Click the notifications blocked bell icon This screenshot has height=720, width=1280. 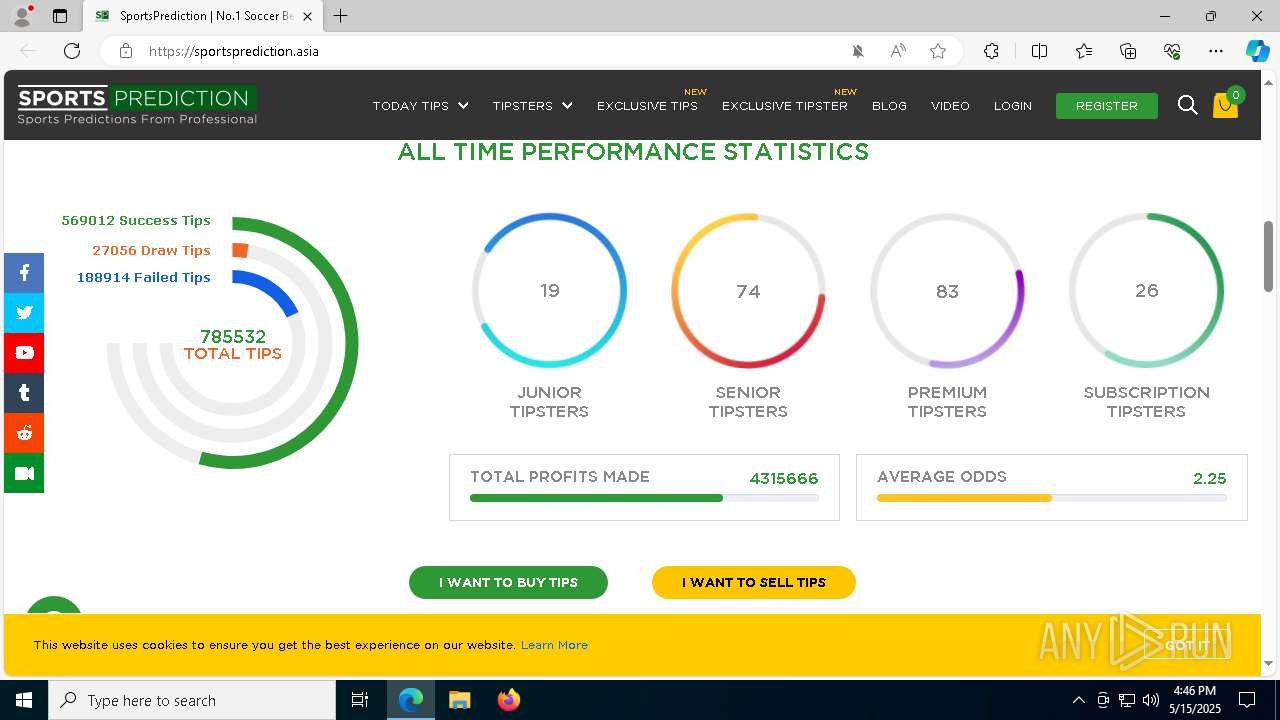(858, 51)
